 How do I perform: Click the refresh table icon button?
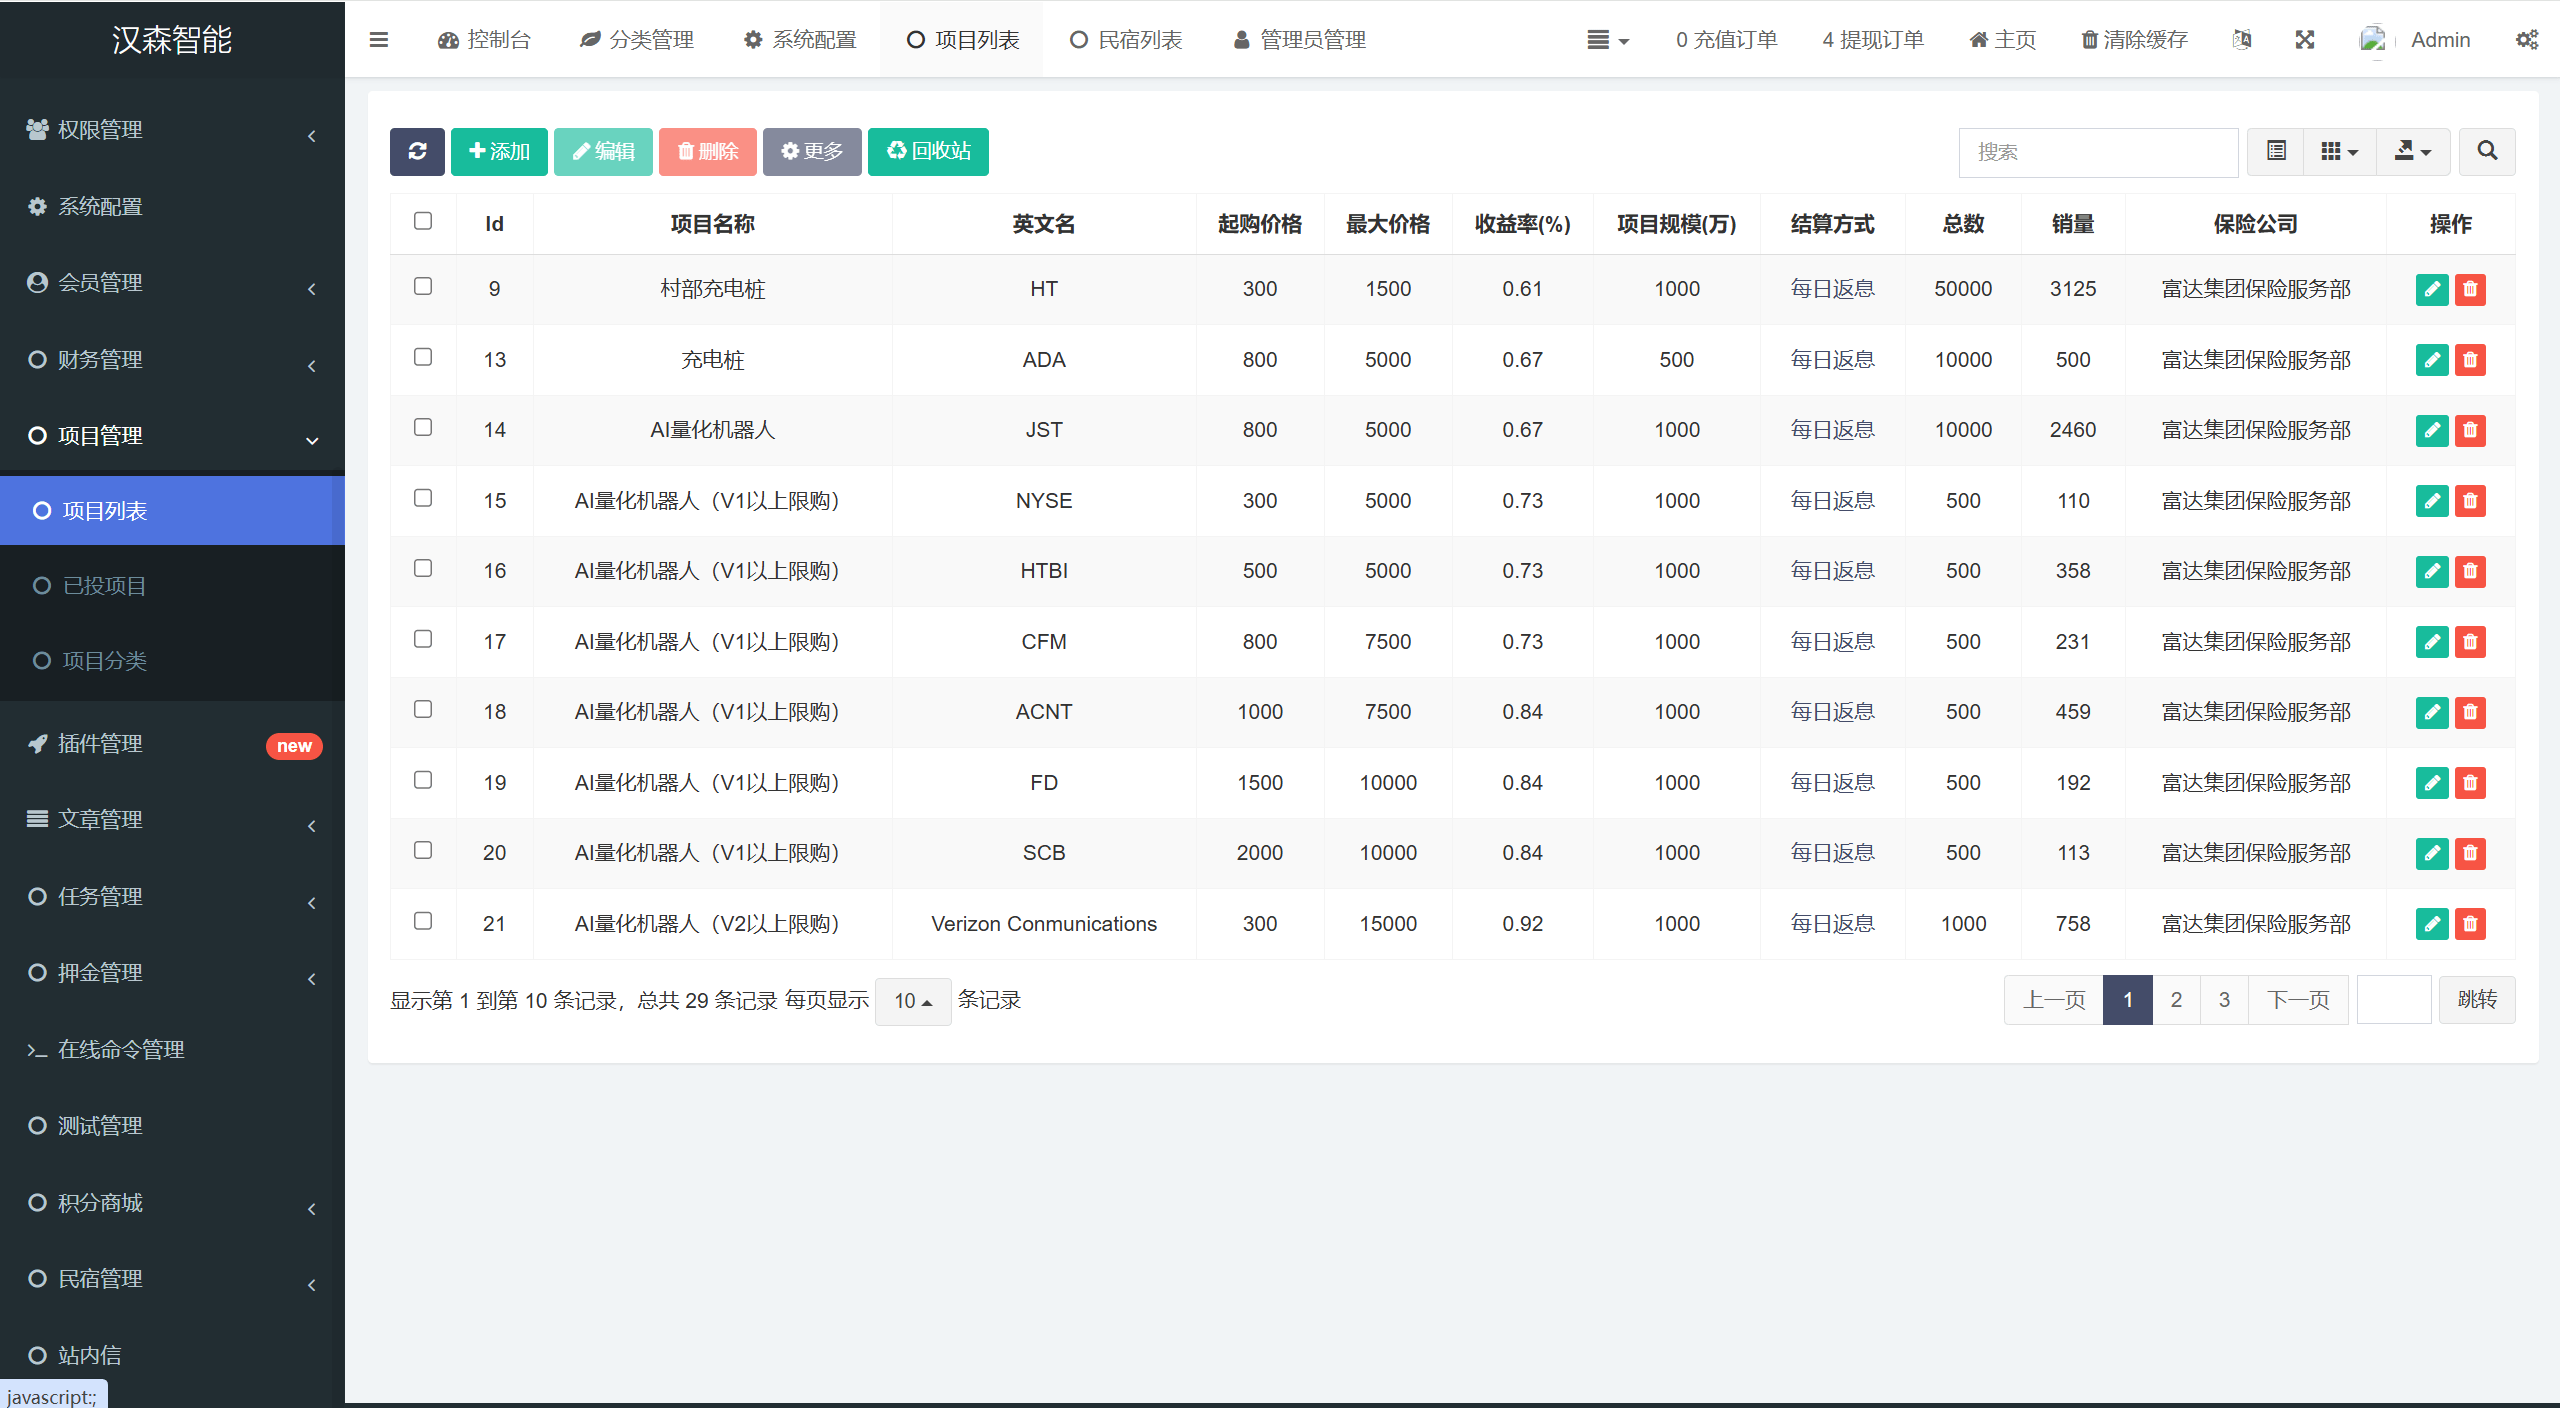click(x=417, y=151)
